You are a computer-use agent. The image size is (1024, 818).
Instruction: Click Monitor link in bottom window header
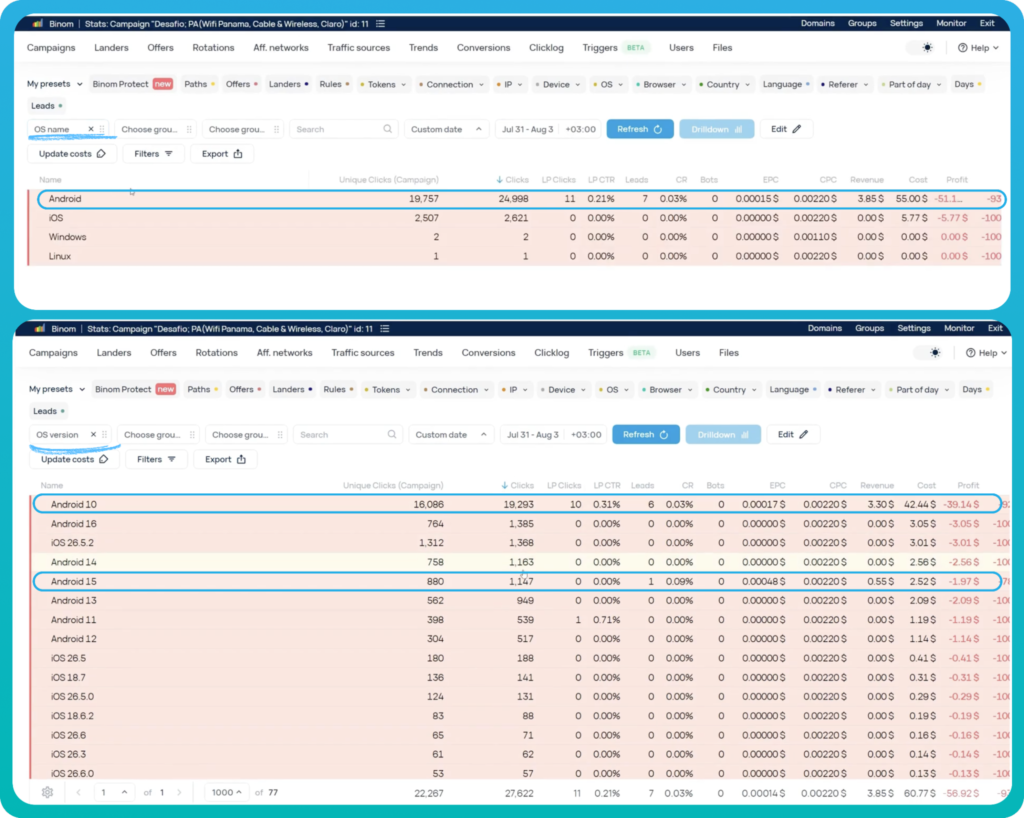(x=959, y=328)
